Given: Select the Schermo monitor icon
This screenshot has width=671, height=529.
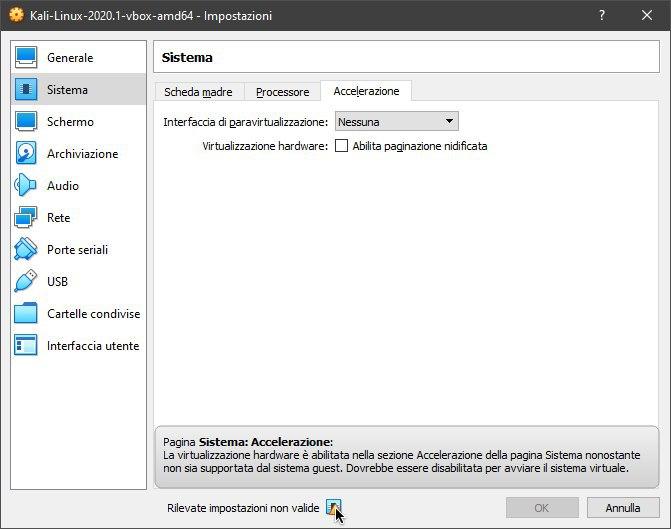Looking at the screenshot, I should [x=26, y=122].
